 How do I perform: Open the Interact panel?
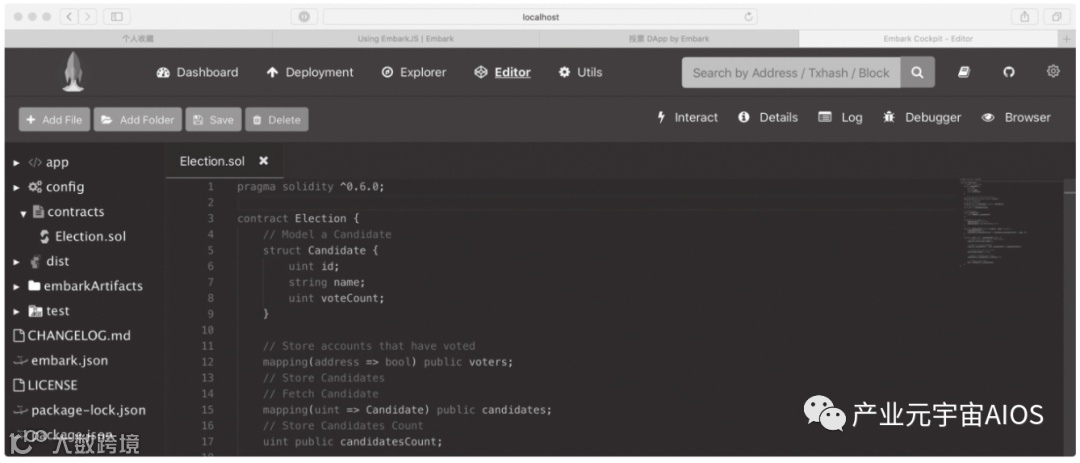point(687,118)
